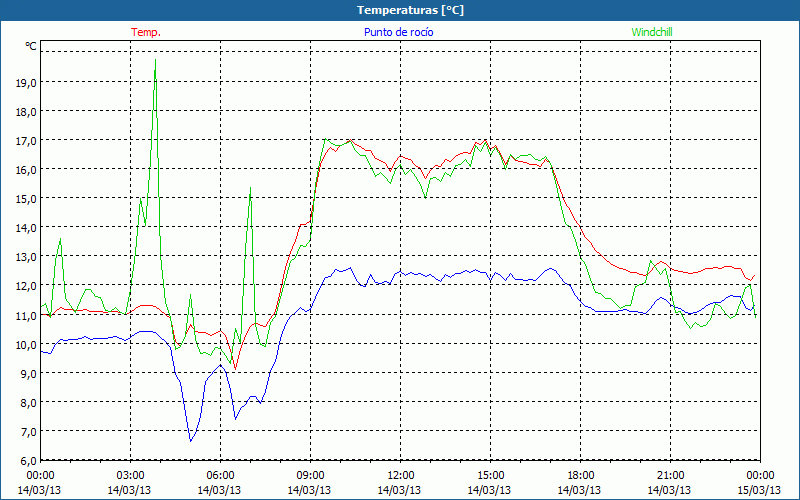Click the 10,0 y-axis value

26,344
